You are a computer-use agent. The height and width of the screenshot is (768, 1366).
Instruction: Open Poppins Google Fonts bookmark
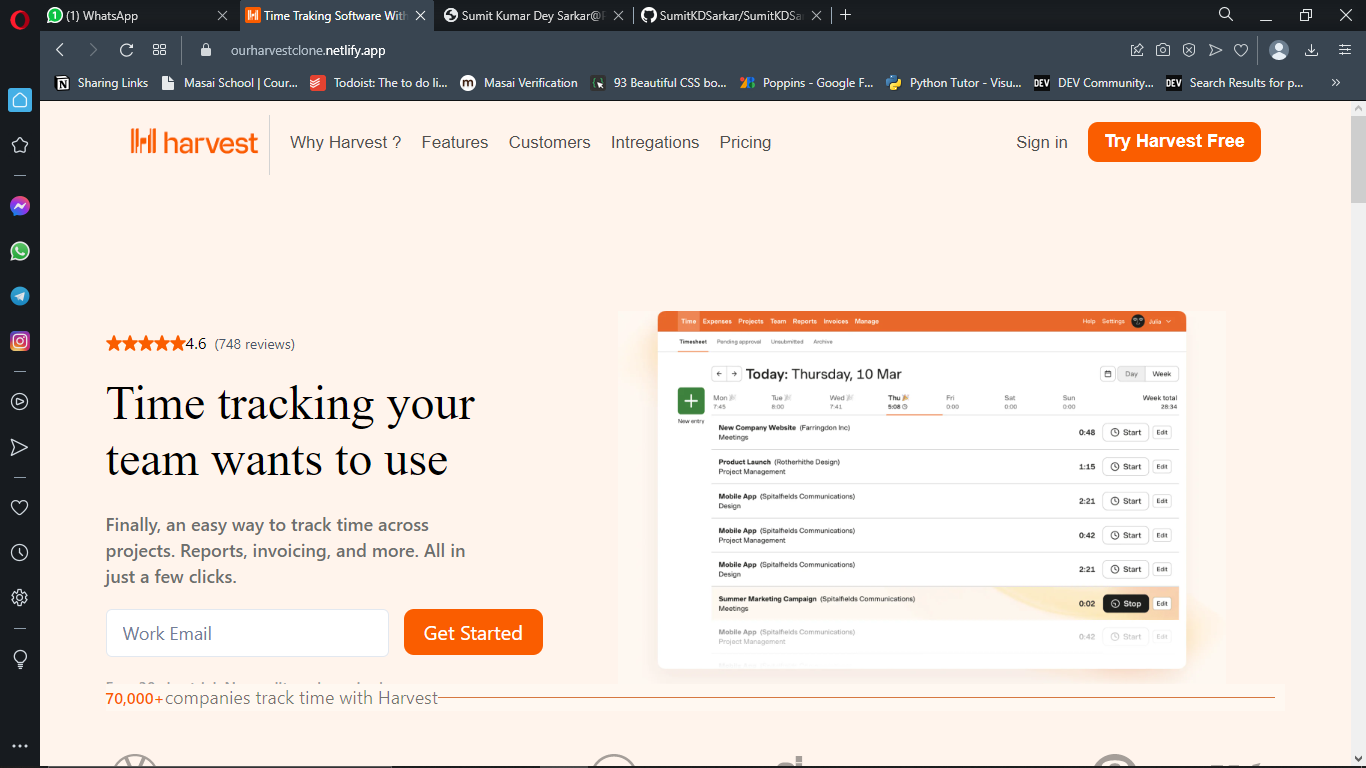click(x=807, y=83)
